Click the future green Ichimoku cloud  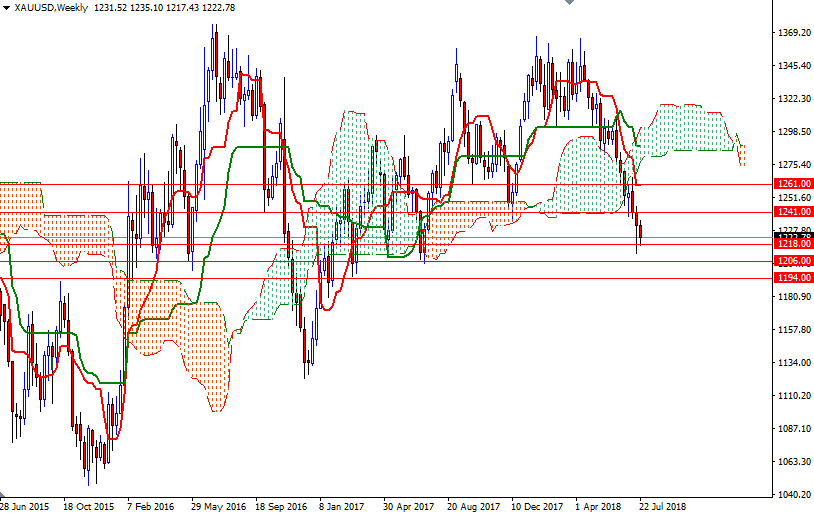(690, 130)
